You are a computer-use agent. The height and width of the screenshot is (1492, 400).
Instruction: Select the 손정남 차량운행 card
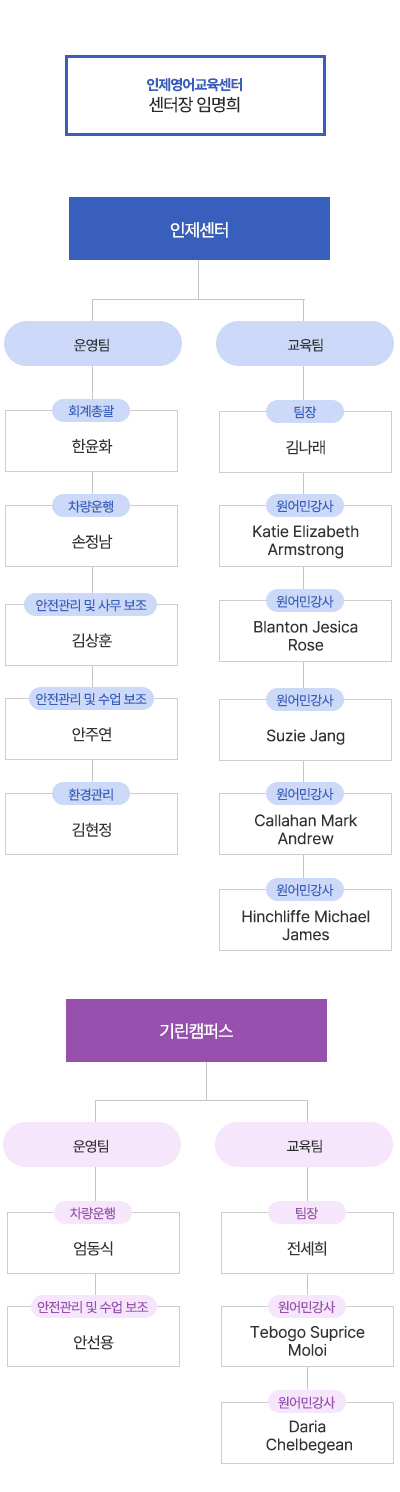(x=91, y=536)
